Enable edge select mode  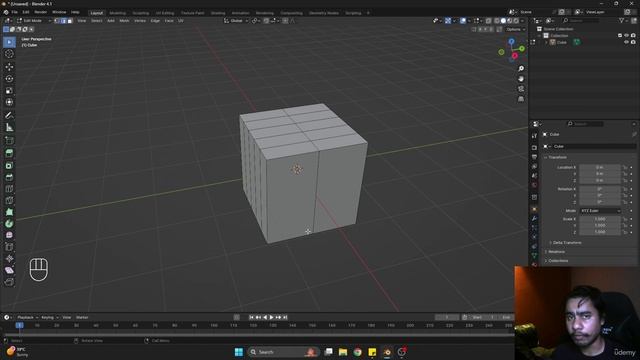click(63, 20)
